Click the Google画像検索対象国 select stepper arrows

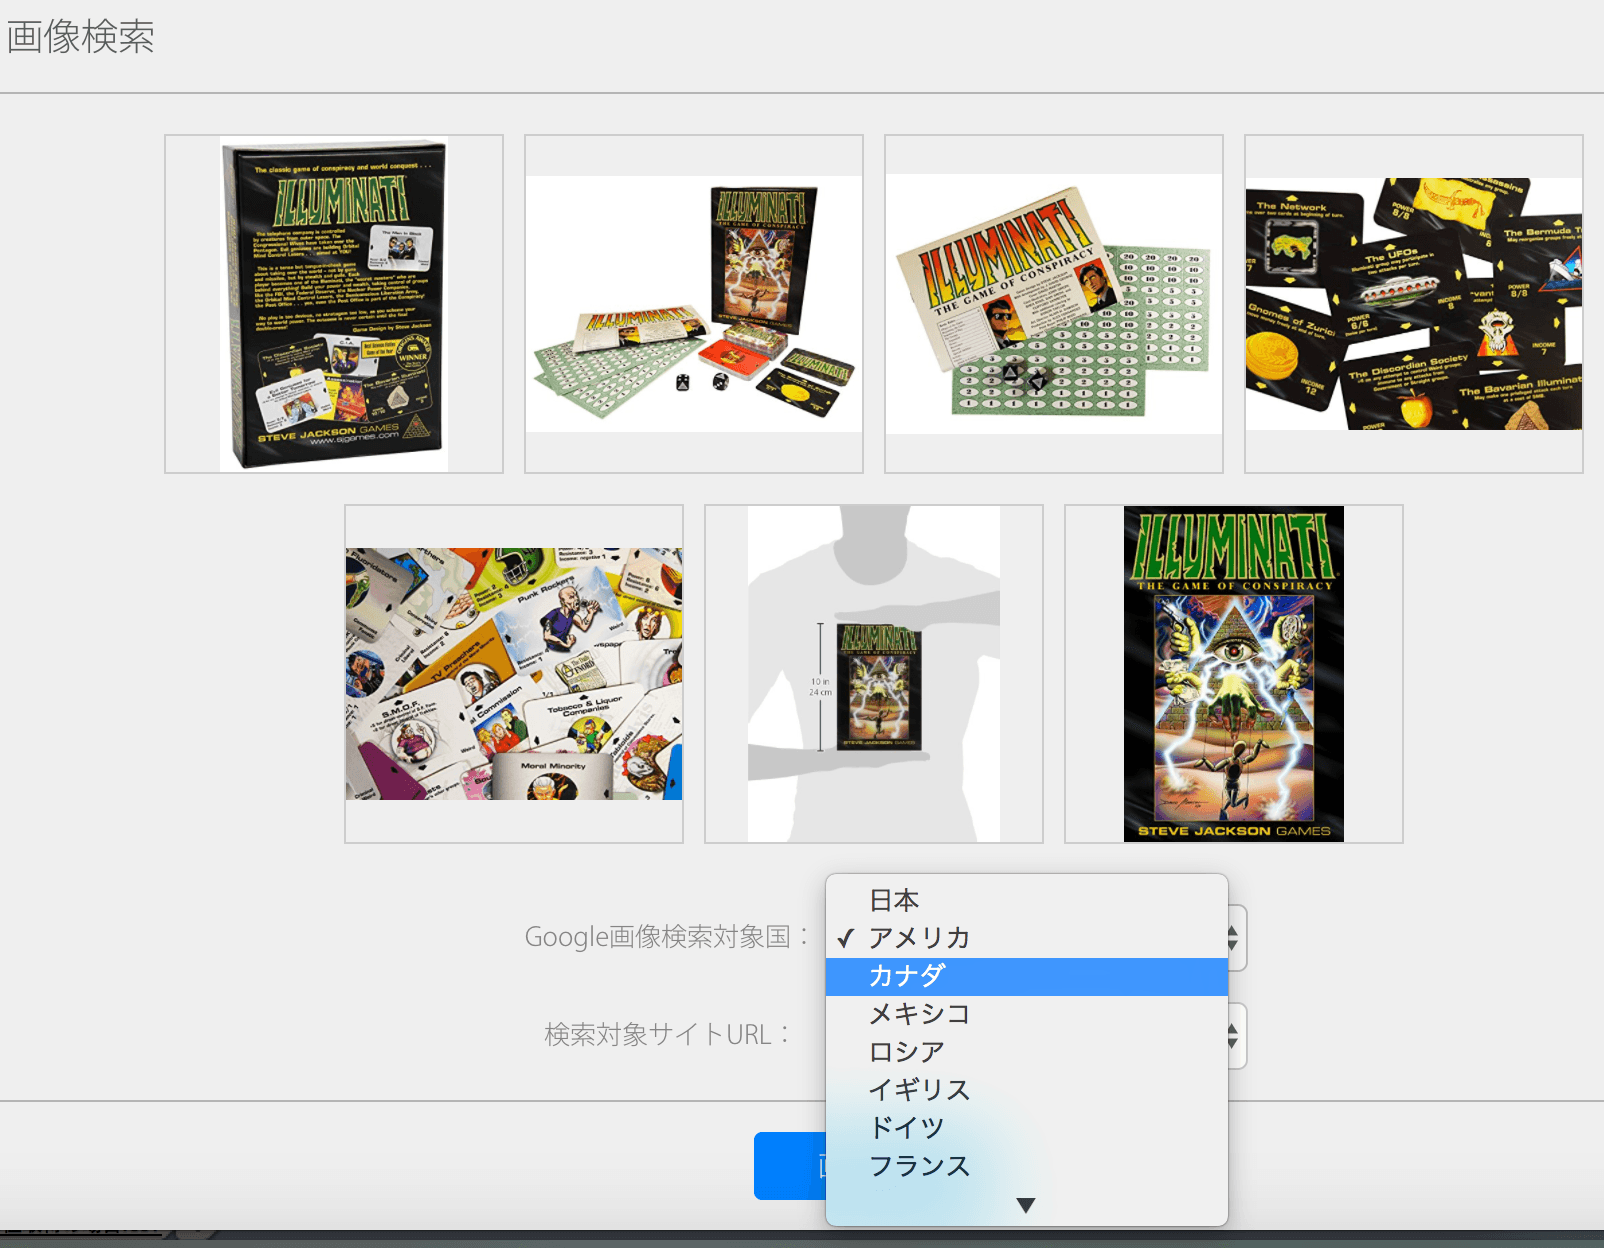pyautogui.click(x=1235, y=938)
